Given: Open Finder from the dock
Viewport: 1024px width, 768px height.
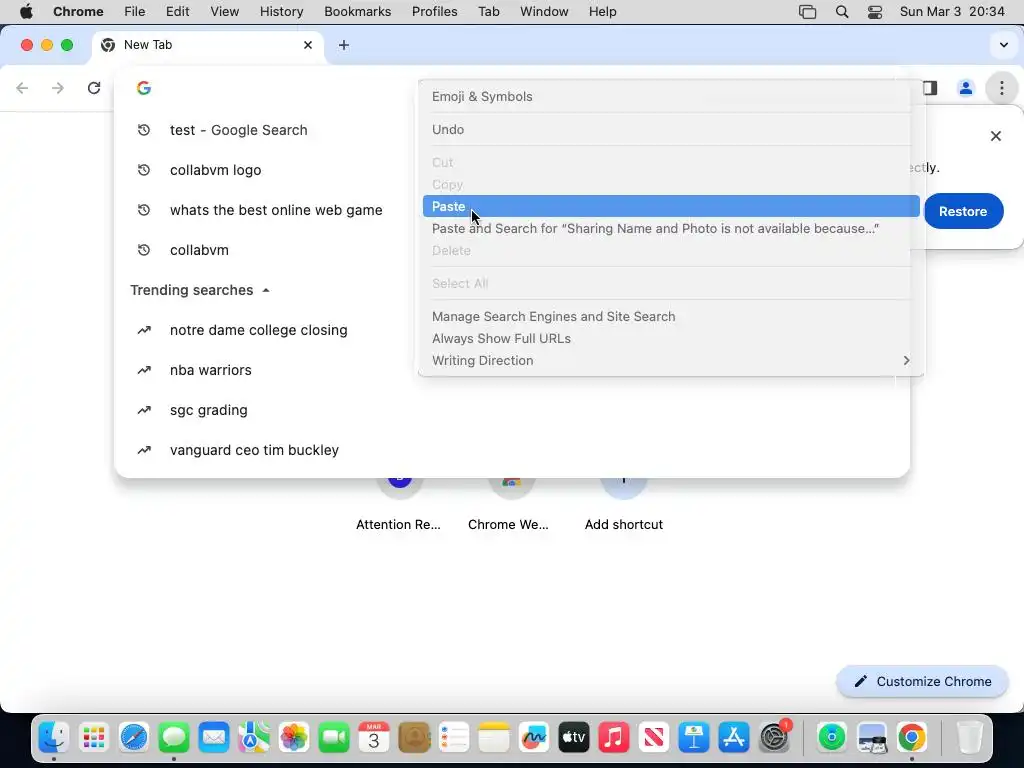Looking at the screenshot, I should pos(54,737).
